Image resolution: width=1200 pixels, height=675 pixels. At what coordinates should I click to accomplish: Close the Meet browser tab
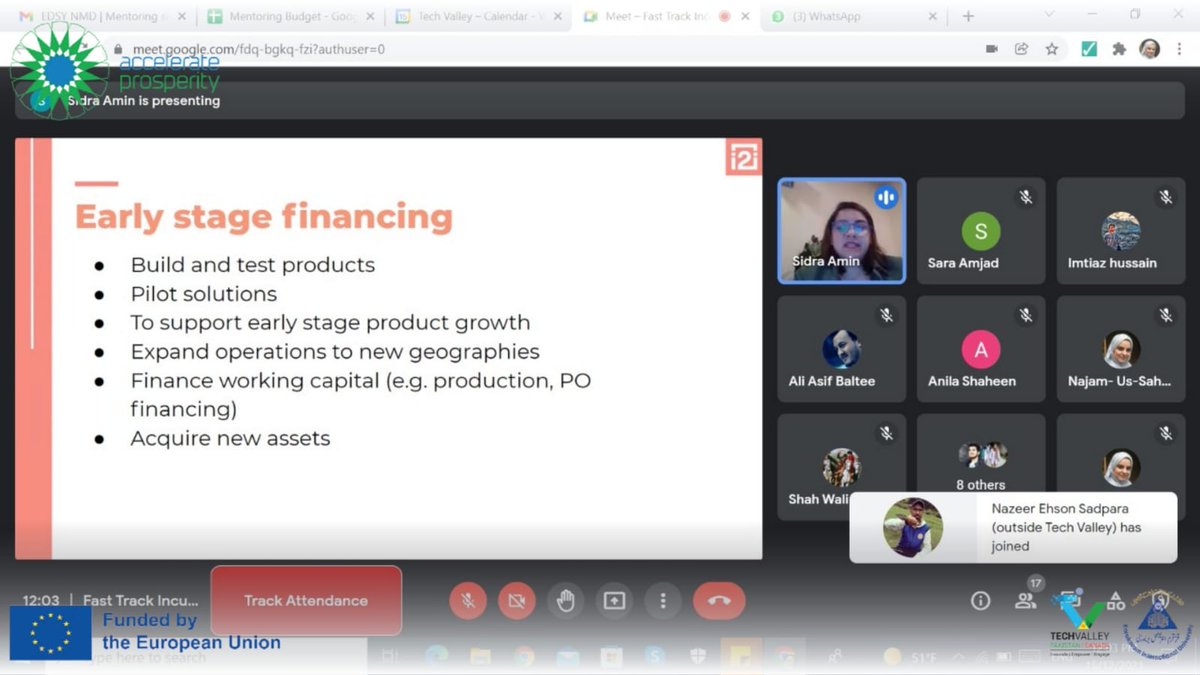744,16
